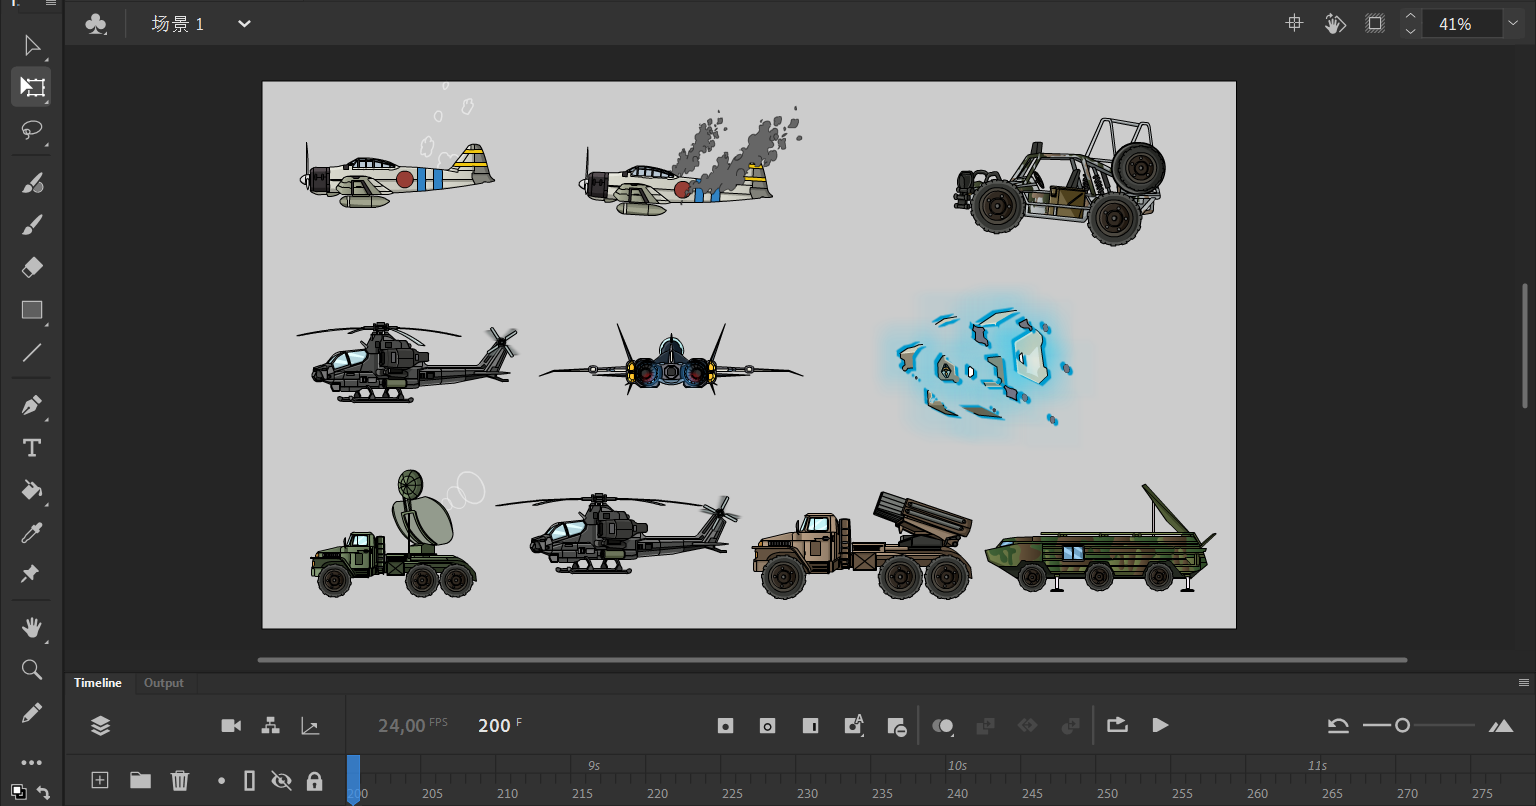
Task: Toggle clip content outside stage
Action: [x=1375, y=24]
